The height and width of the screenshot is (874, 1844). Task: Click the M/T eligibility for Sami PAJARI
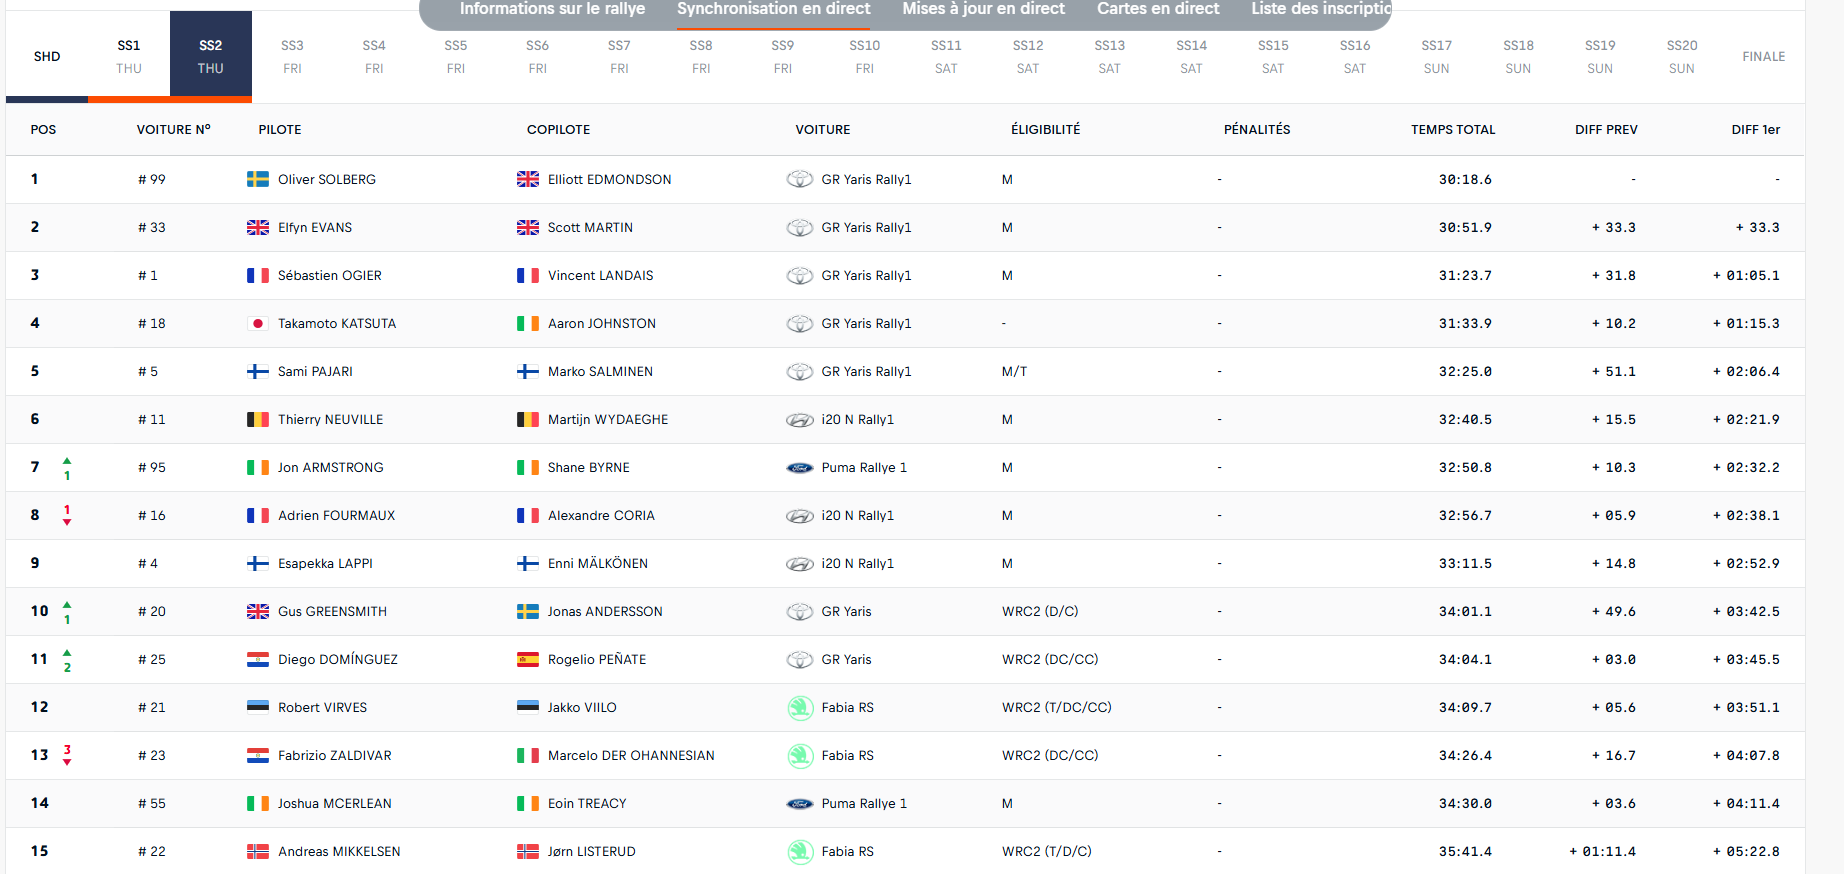(1014, 372)
